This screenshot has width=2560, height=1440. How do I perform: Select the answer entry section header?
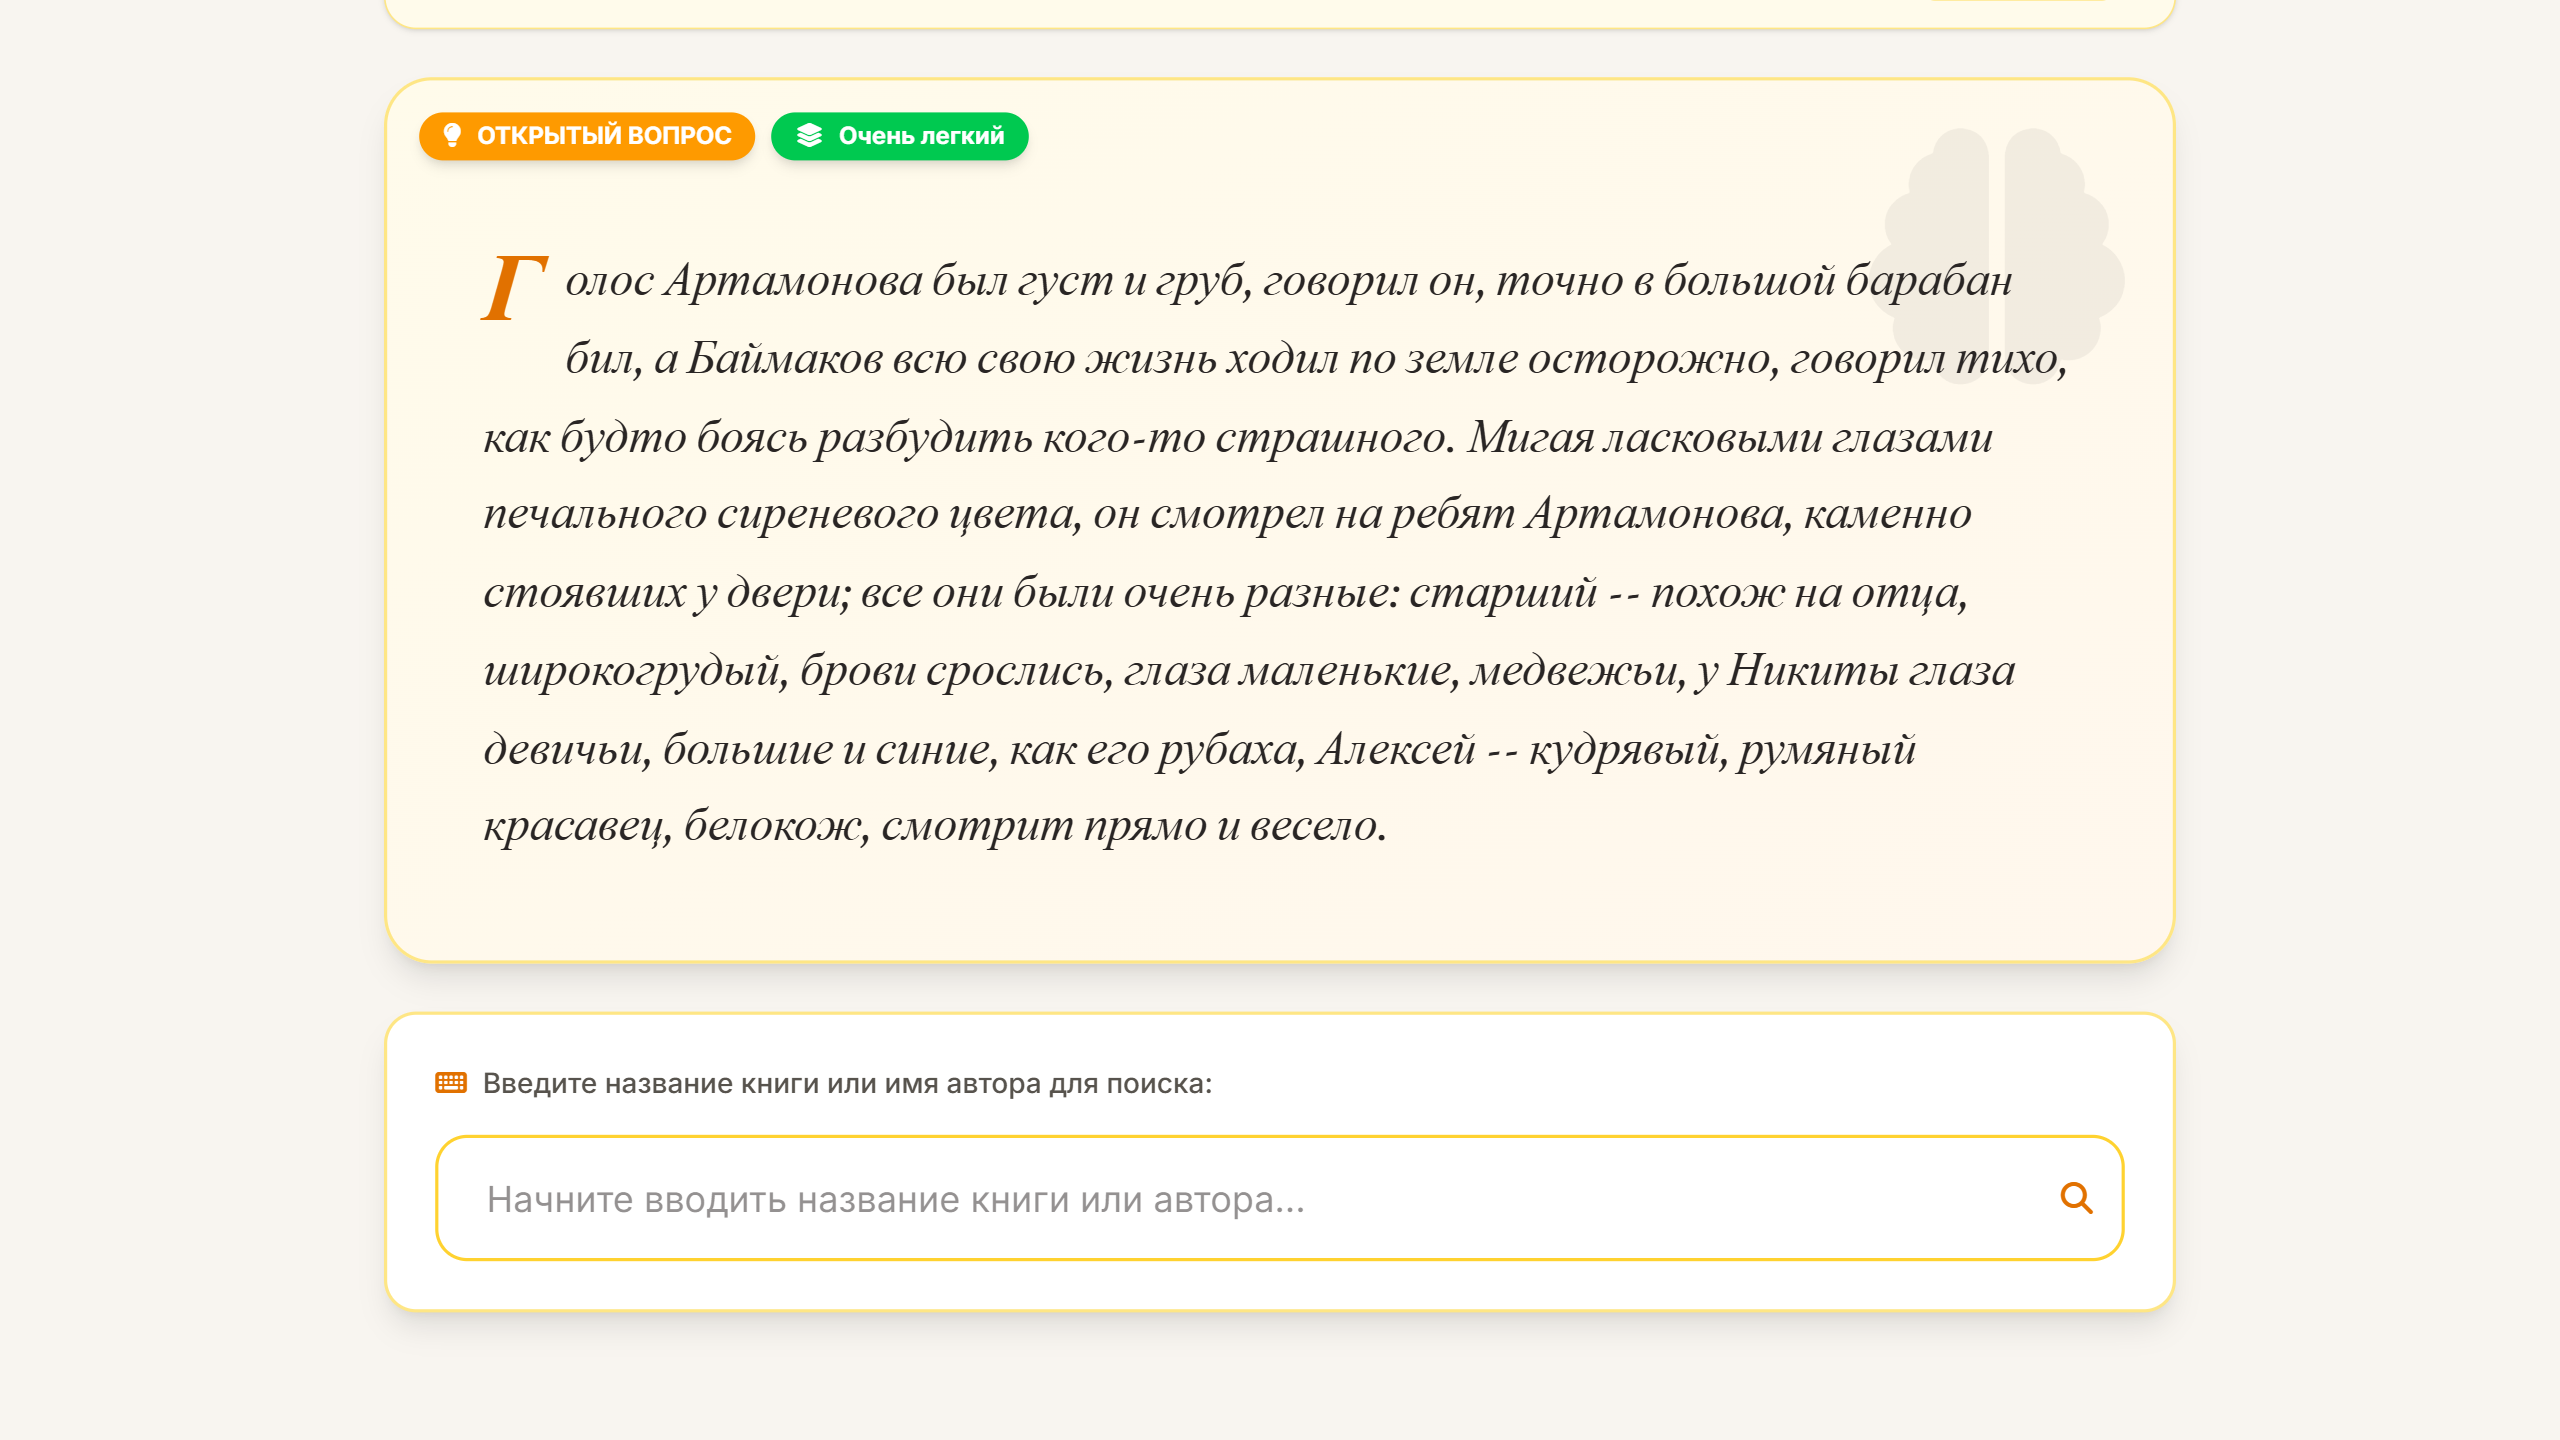846,1081
